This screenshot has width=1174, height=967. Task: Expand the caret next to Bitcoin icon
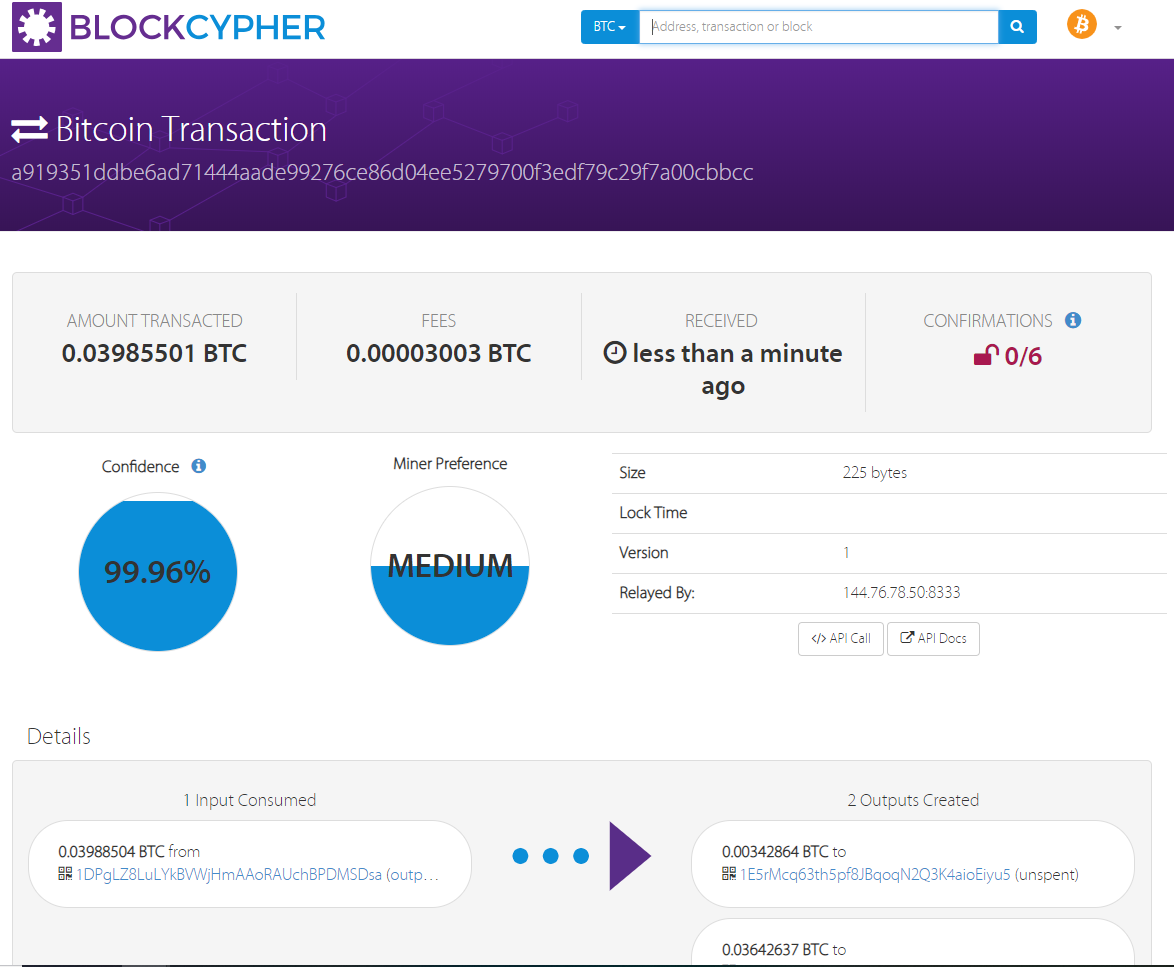click(1117, 28)
